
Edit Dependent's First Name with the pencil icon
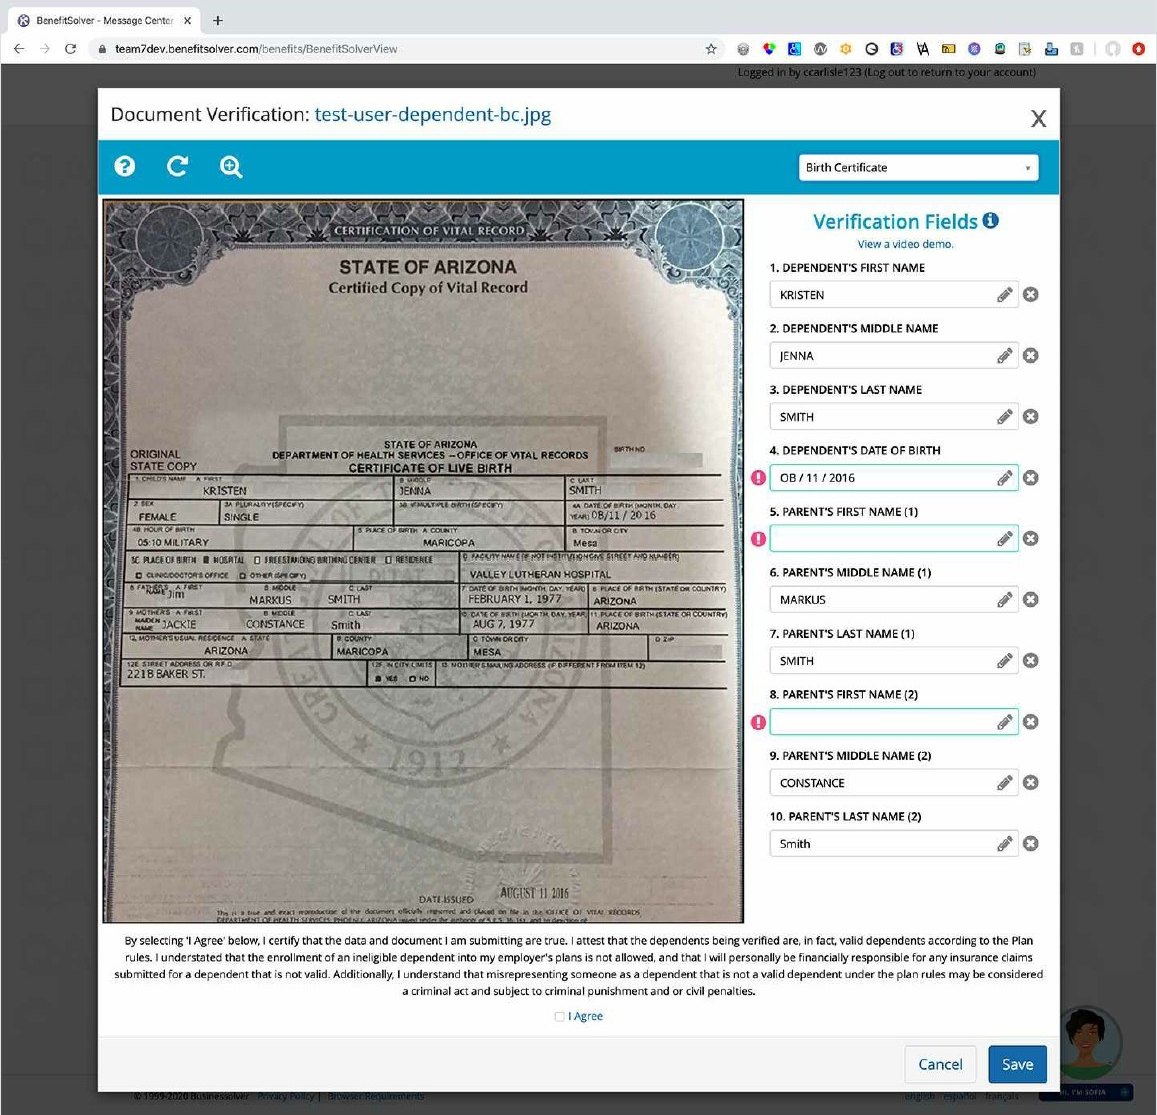[x=1004, y=295]
